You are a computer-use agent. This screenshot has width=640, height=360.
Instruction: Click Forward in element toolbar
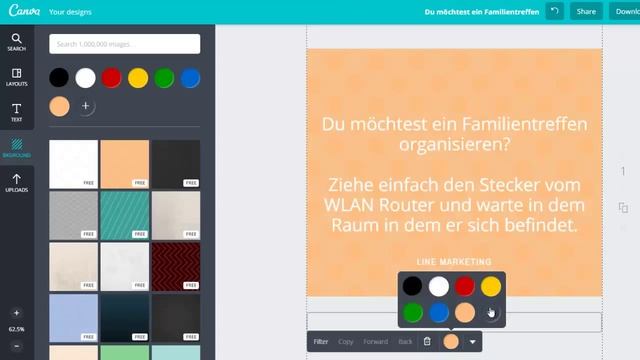click(x=376, y=342)
